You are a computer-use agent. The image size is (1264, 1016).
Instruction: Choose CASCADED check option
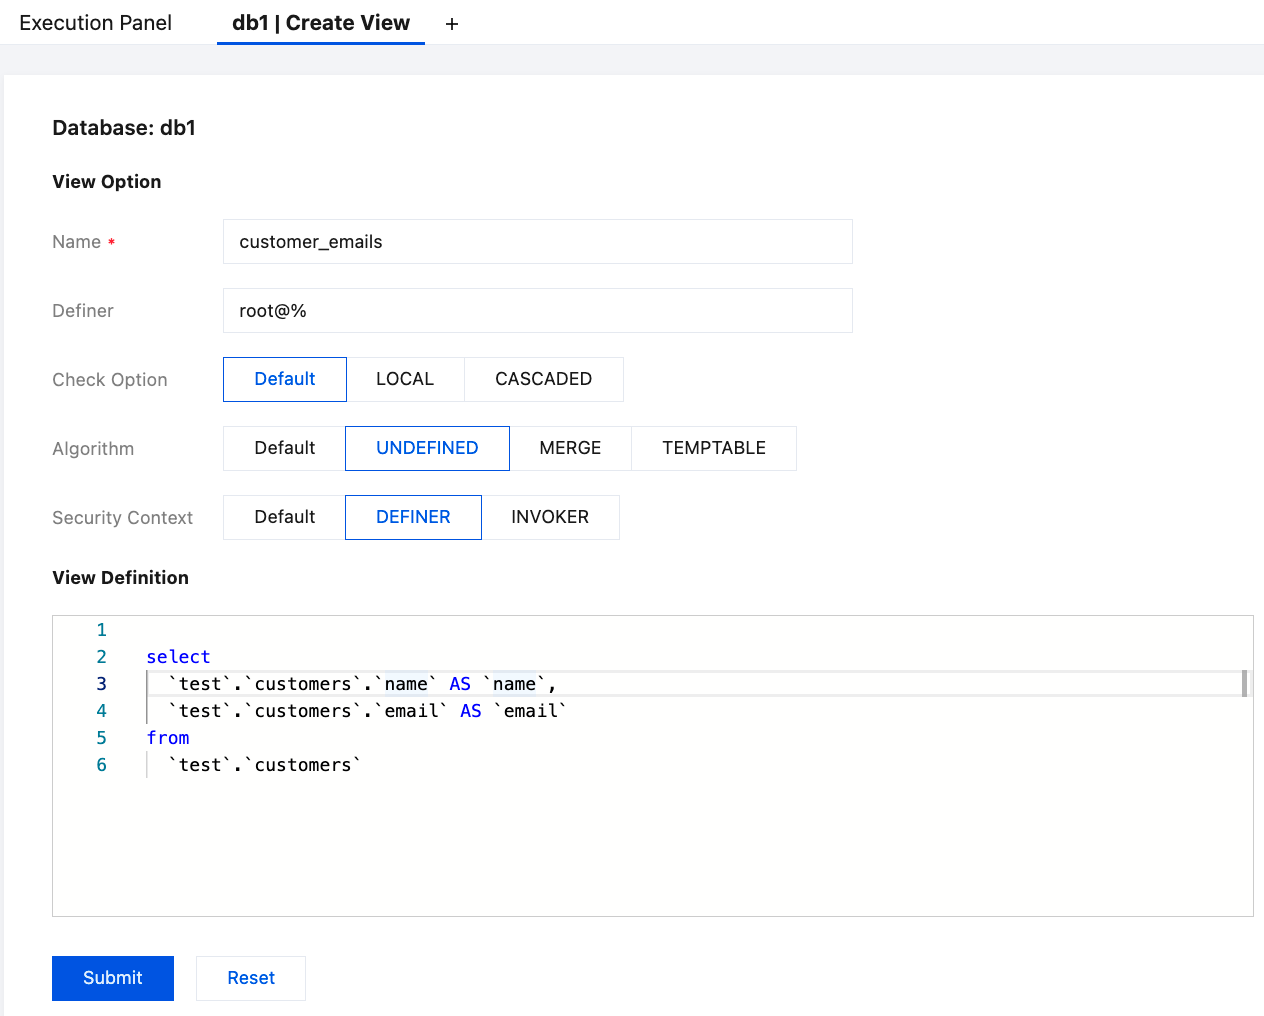click(x=544, y=379)
